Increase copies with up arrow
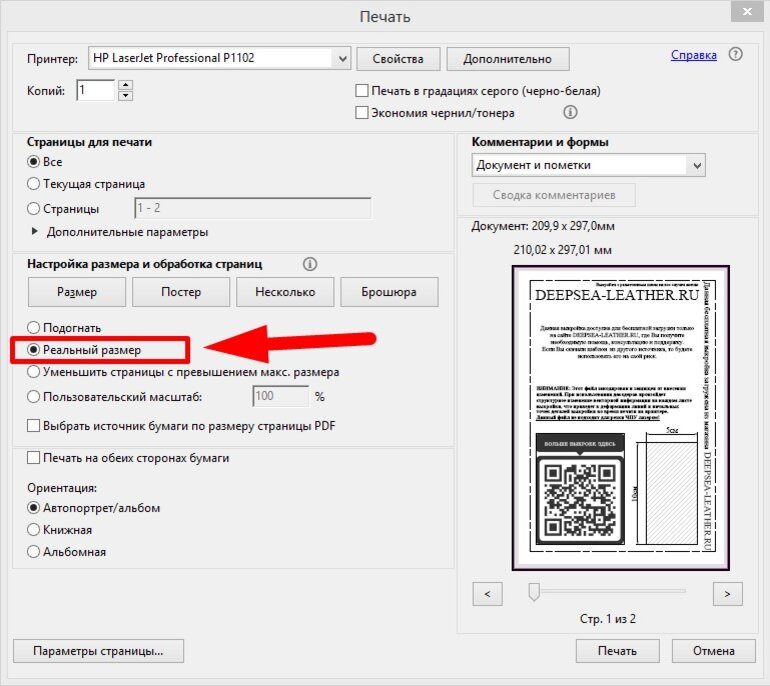Screen dimensions: 770x686 [x=126, y=84]
